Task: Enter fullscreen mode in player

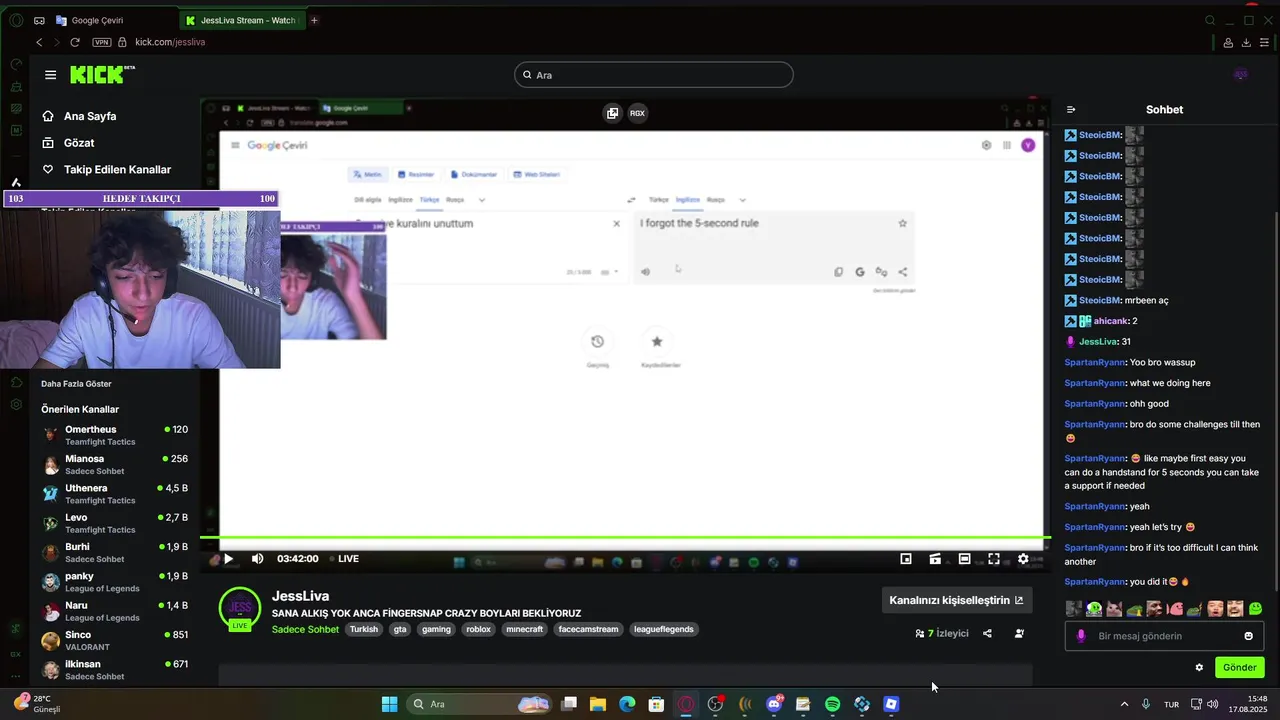Action: coord(994,559)
